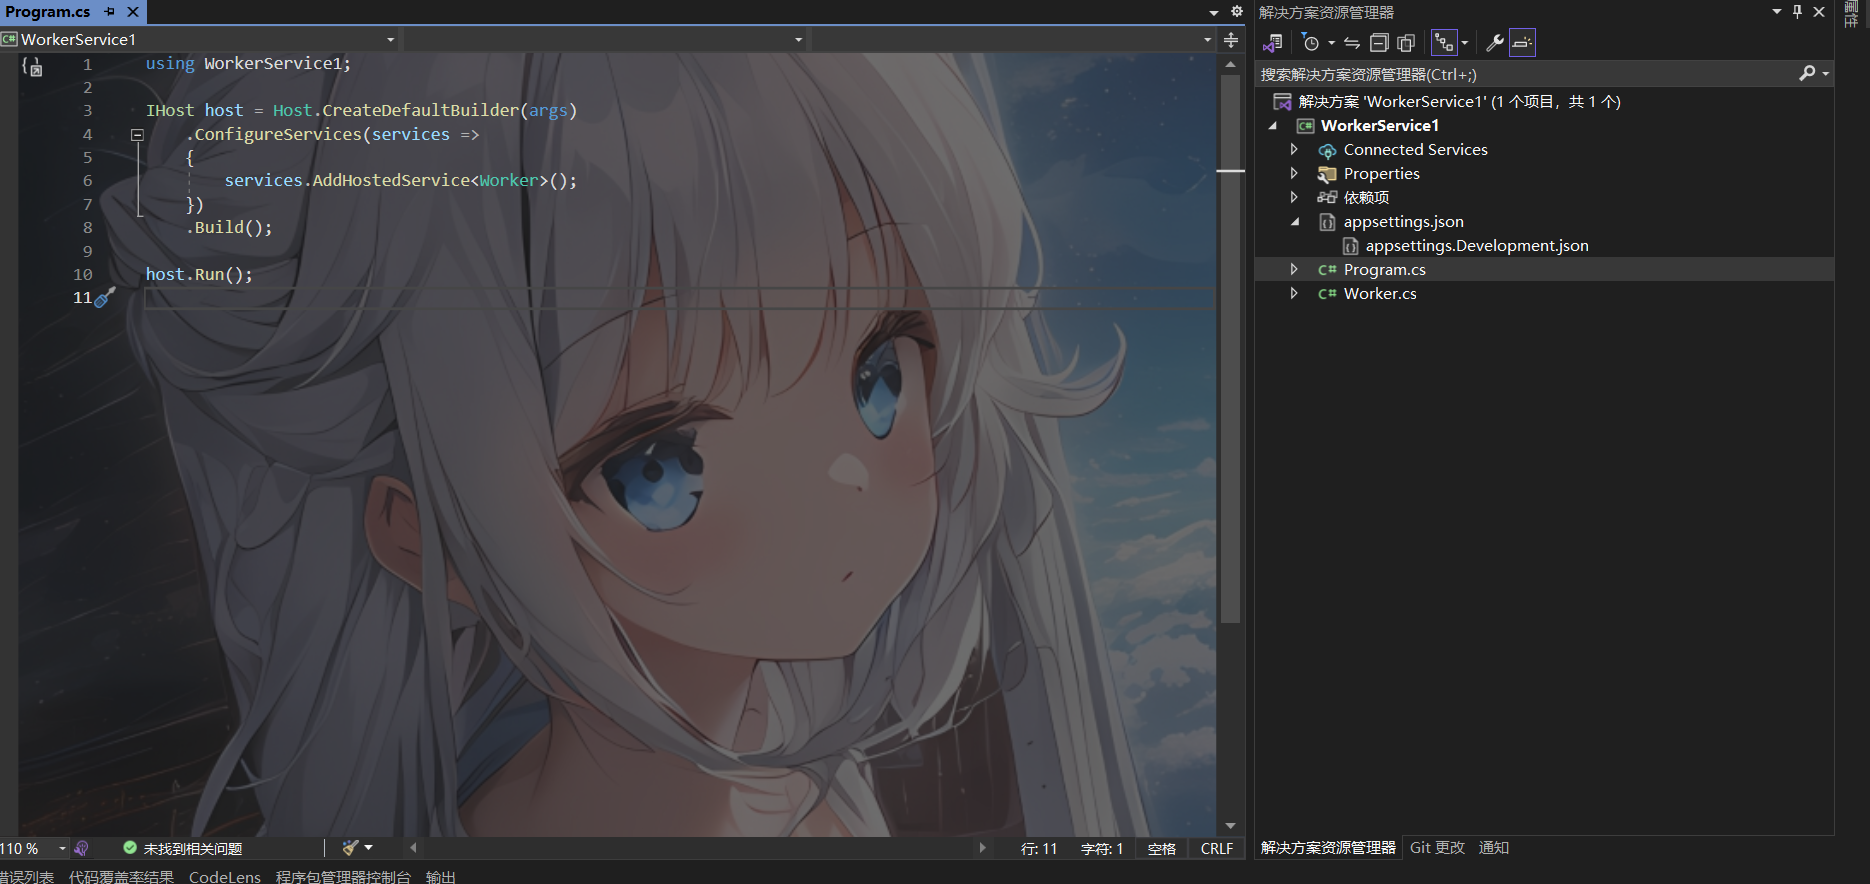Viewport: 1870px width, 884px height.
Task: Open appsettings.json file
Action: click(x=1403, y=222)
